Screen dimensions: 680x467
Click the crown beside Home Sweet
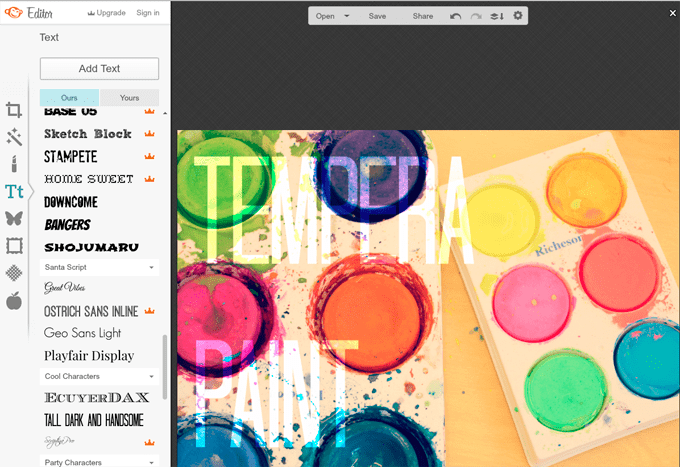tap(150, 179)
